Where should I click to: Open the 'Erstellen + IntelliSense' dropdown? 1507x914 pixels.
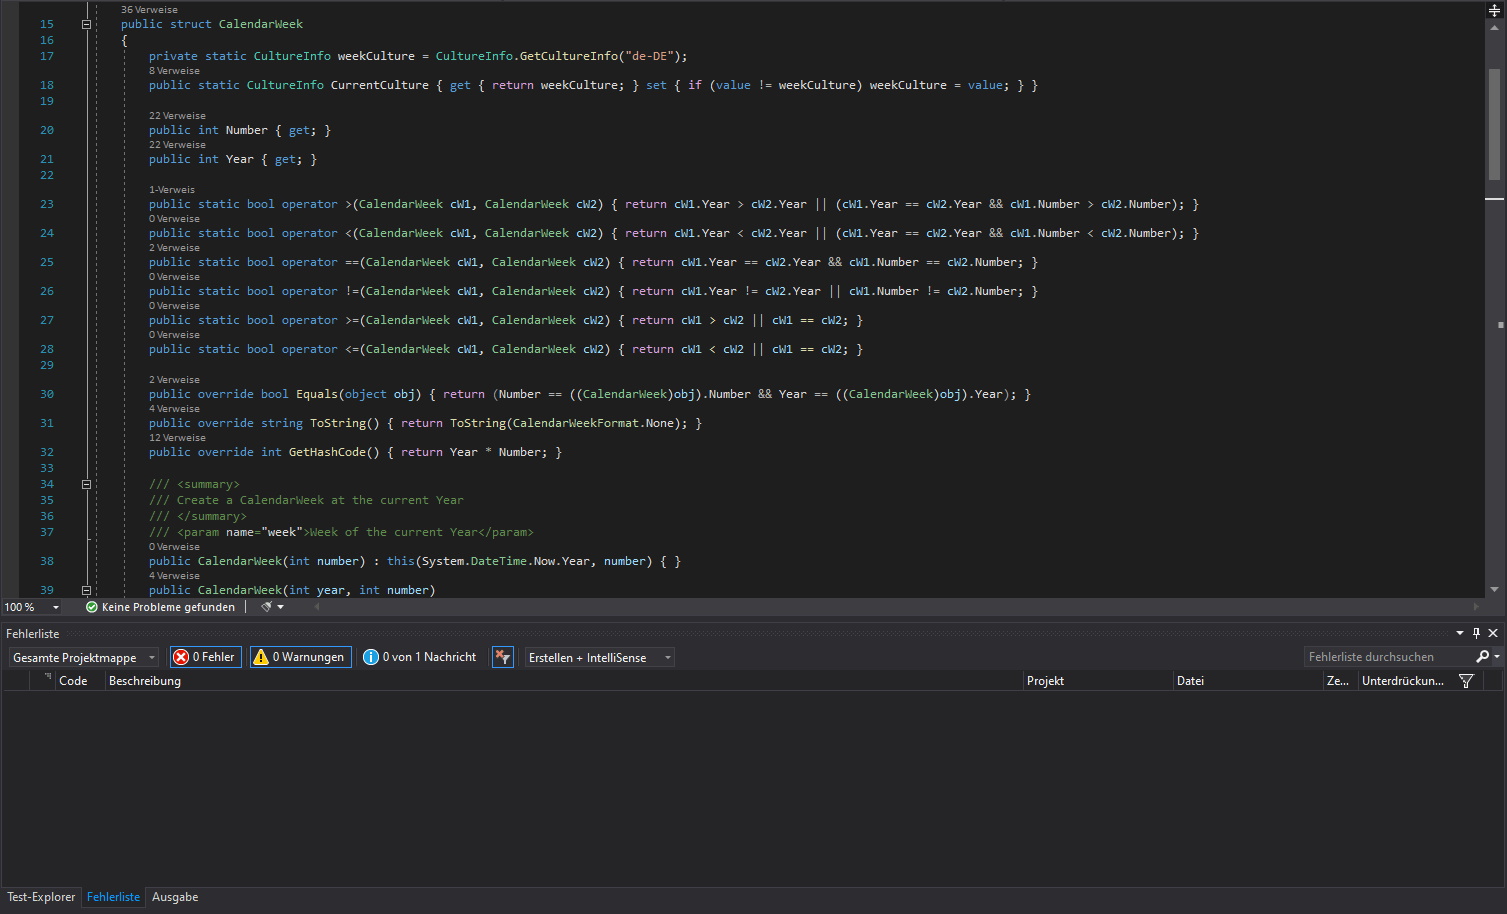coord(599,657)
